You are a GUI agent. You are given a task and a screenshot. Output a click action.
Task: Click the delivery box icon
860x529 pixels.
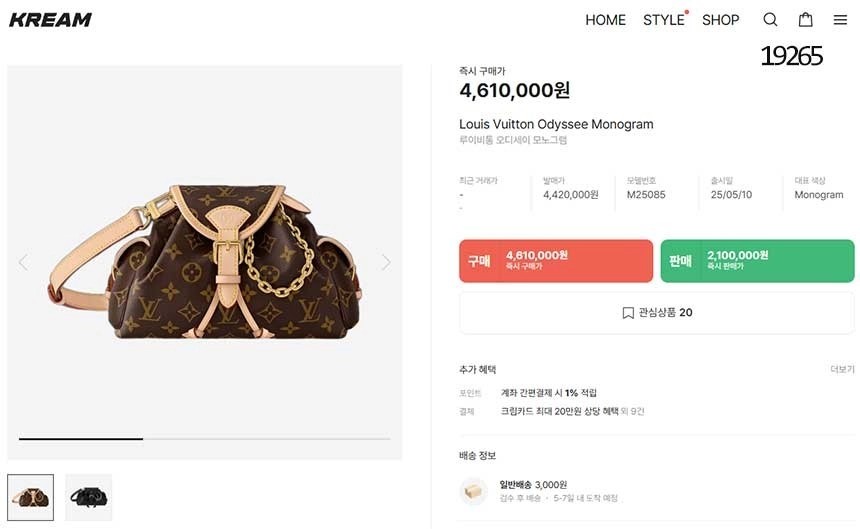[x=473, y=491]
